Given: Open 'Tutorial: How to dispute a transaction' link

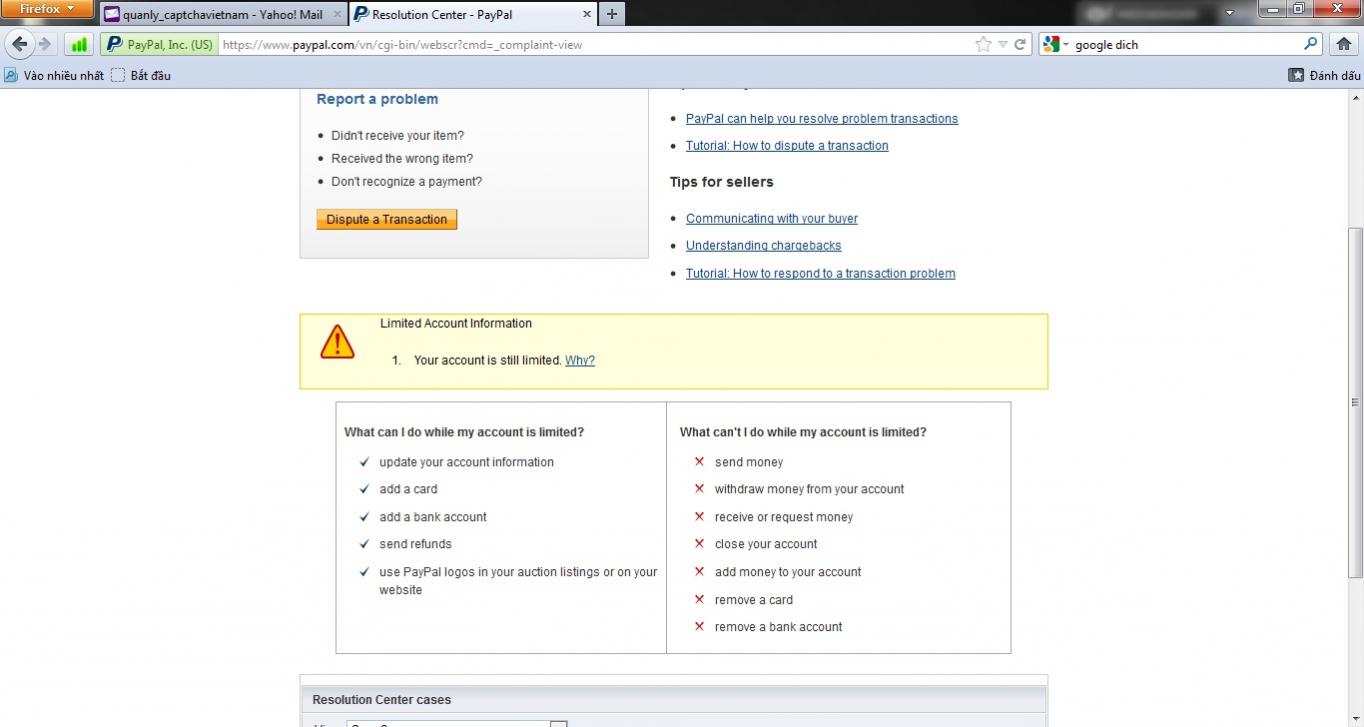Looking at the screenshot, I should tap(787, 146).
